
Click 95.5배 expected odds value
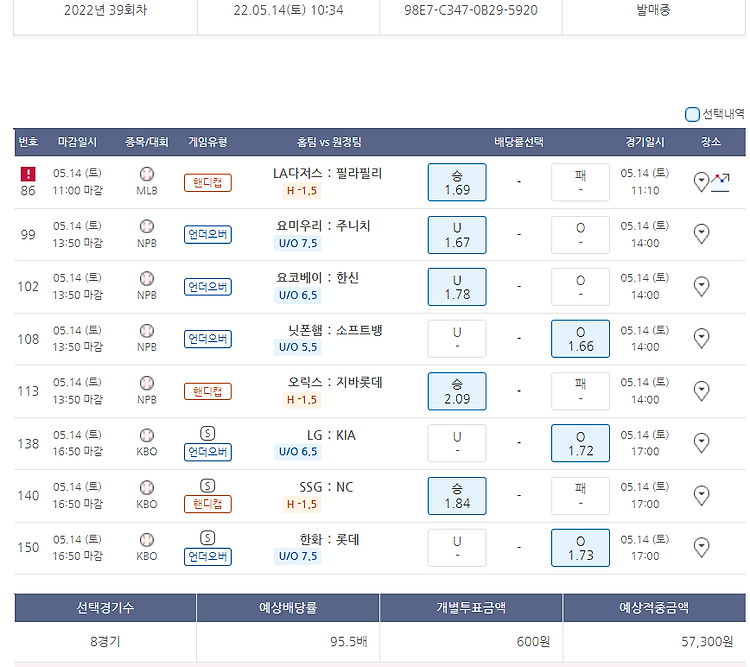[x=349, y=641]
